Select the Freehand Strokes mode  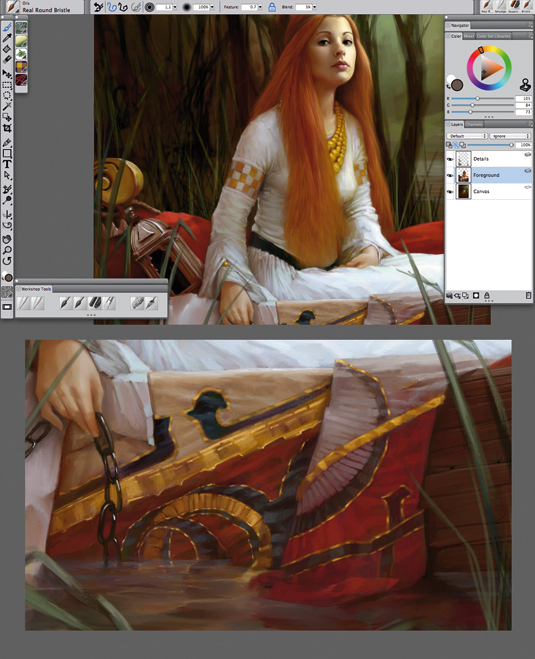coord(112,7)
